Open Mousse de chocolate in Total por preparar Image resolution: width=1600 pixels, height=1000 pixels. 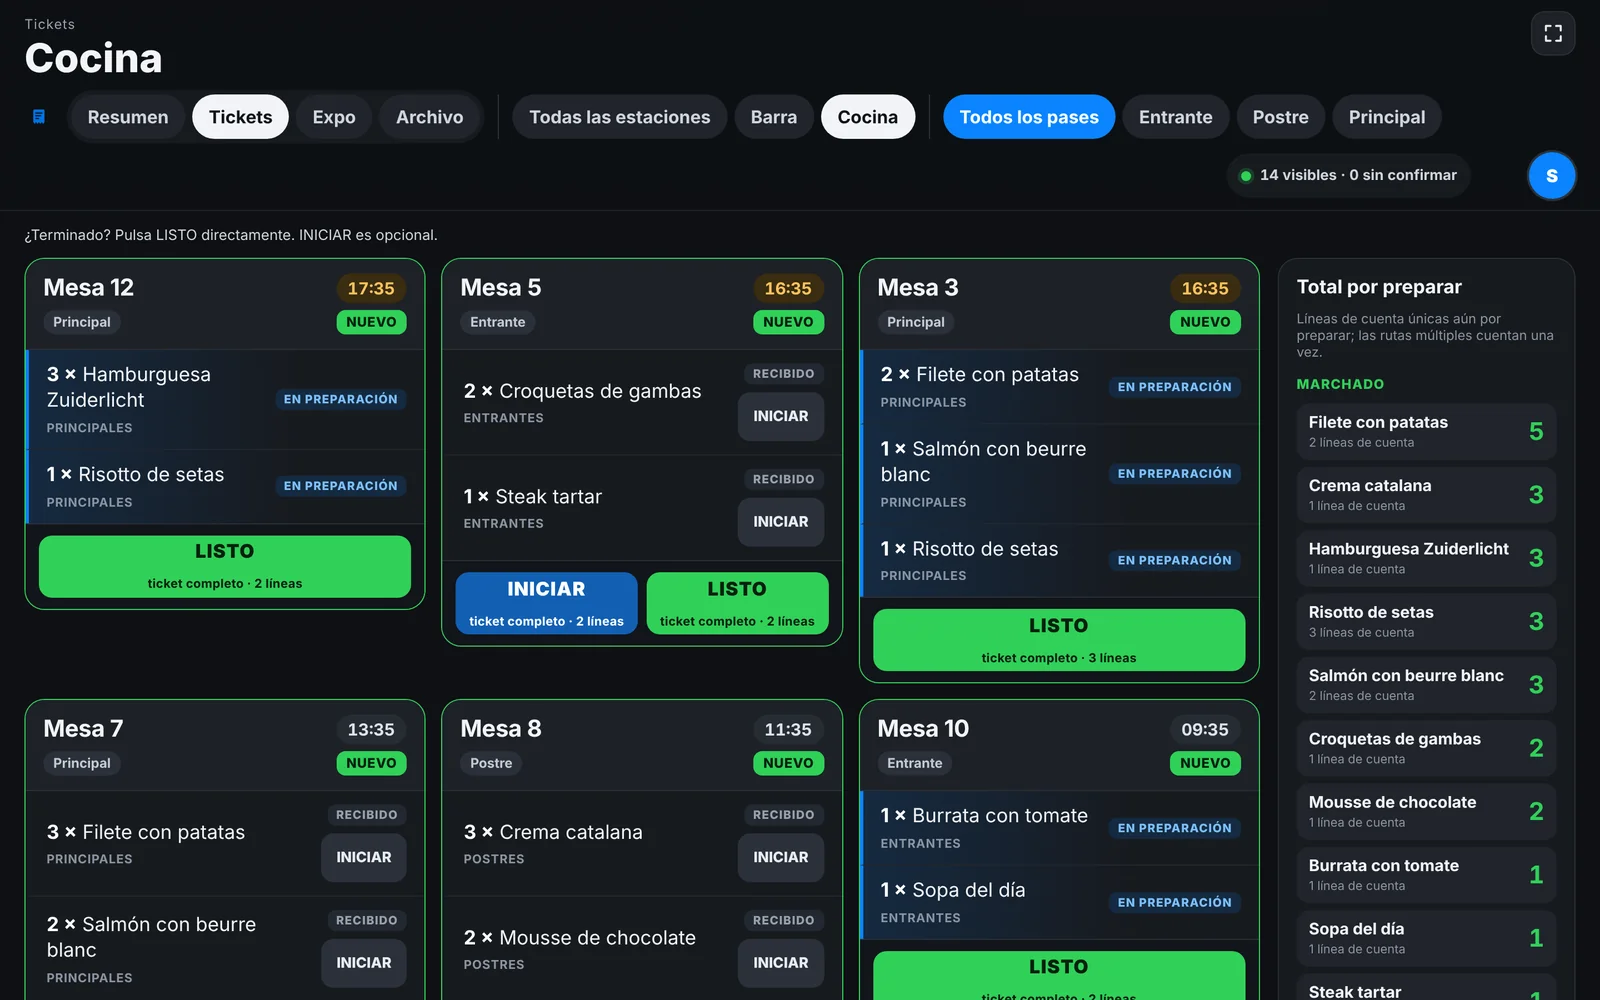(x=1426, y=811)
